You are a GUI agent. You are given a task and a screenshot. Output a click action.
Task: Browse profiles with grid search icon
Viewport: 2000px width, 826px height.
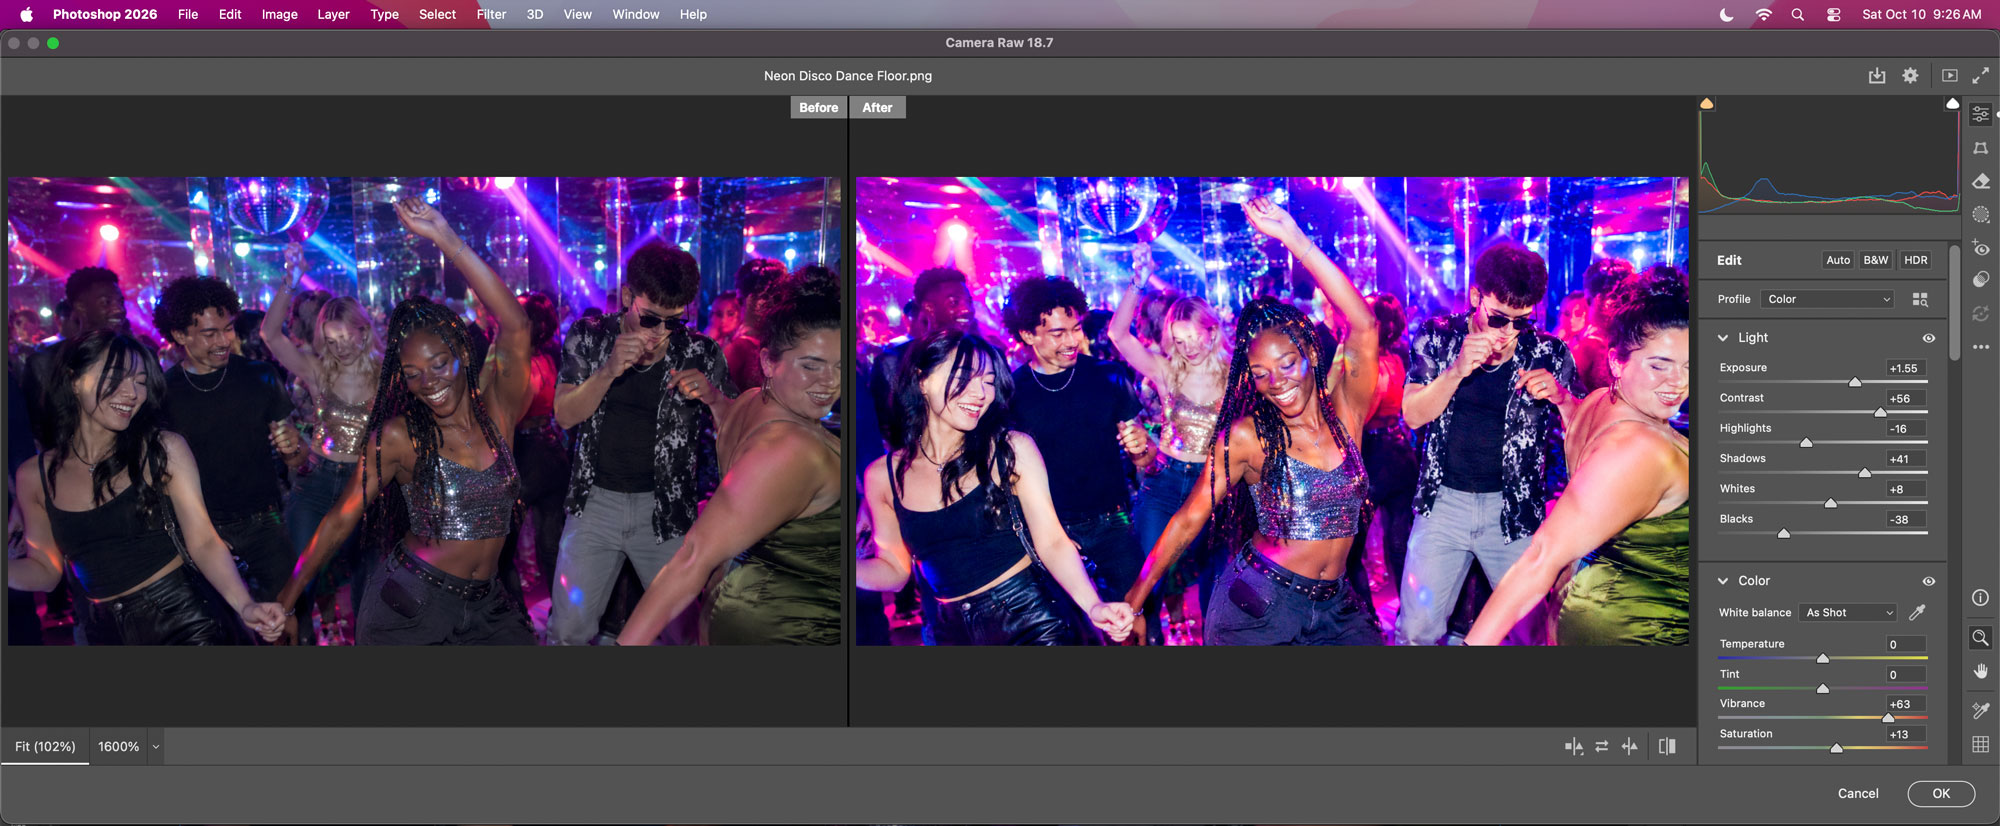click(x=1920, y=299)
